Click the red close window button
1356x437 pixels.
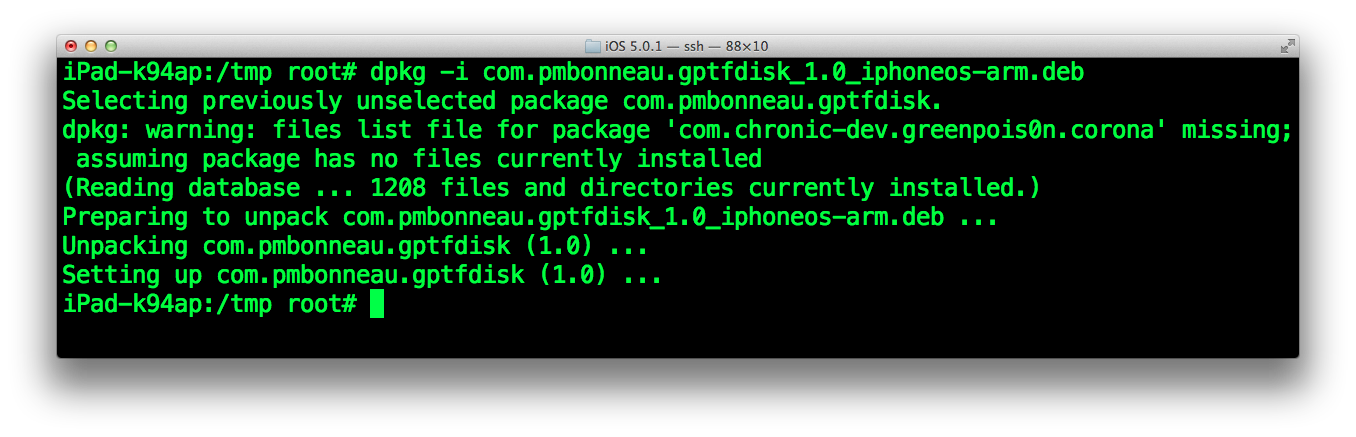click(x=71, y=46)
